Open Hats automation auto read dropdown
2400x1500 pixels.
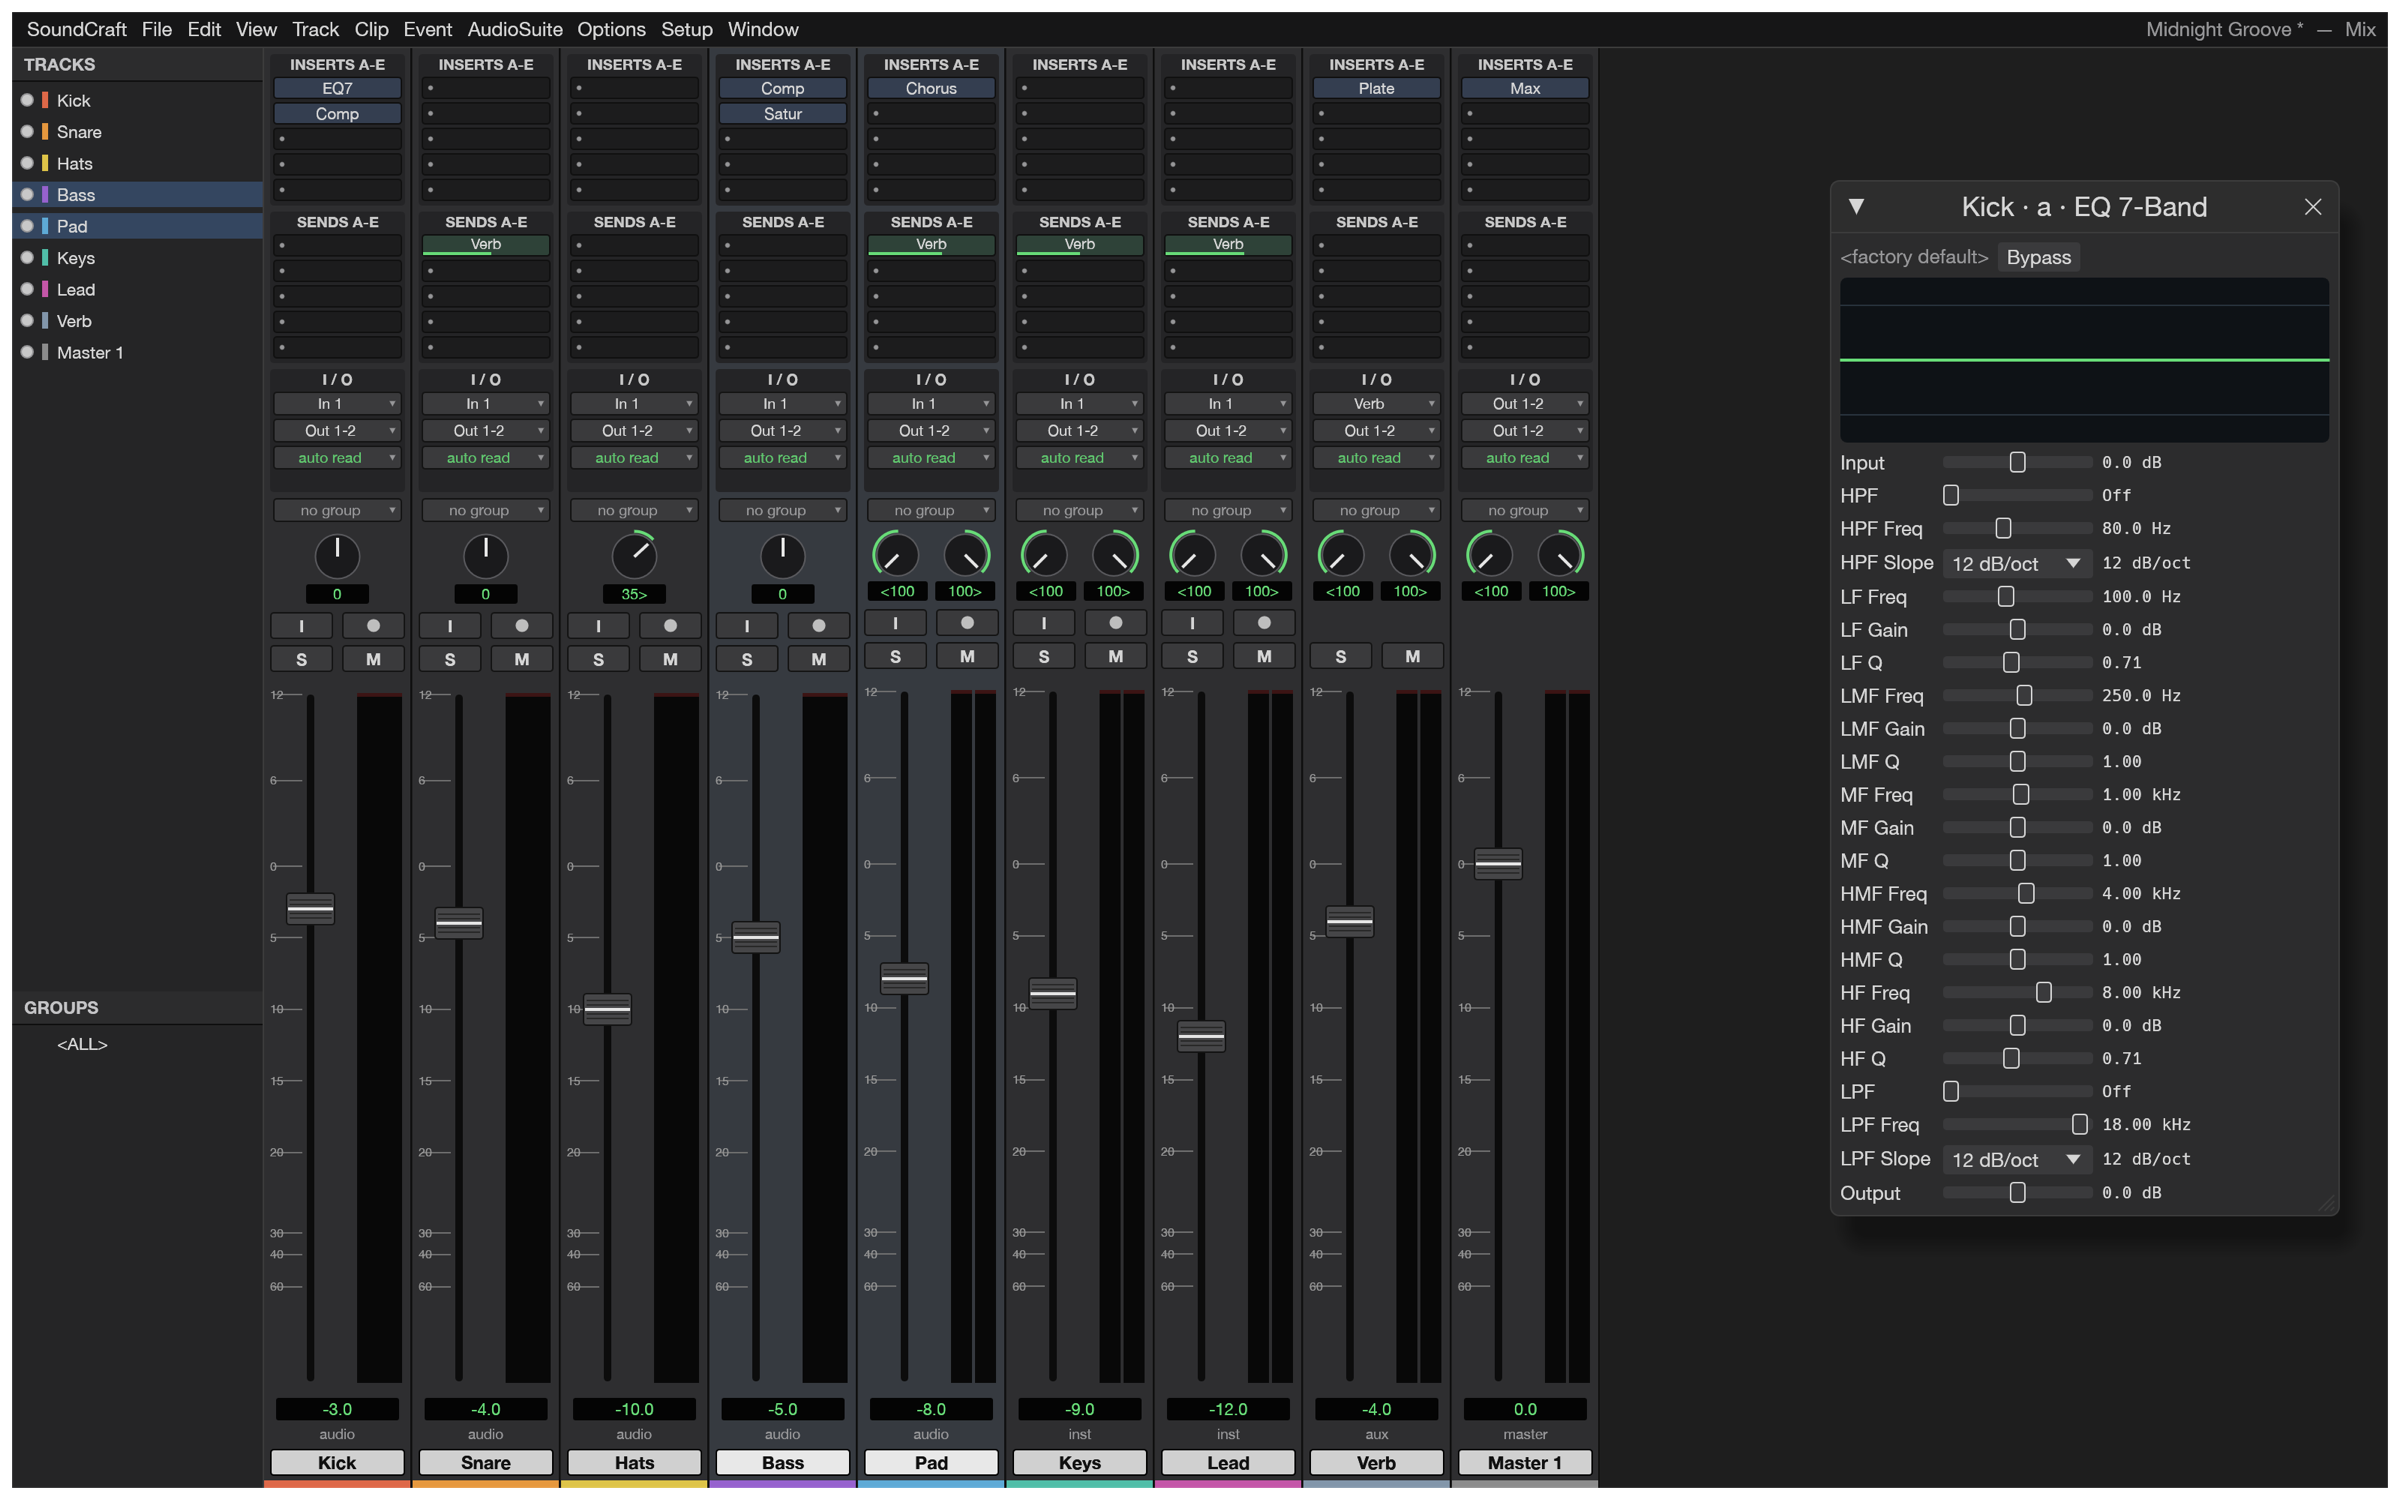click(x=634, y=458)
